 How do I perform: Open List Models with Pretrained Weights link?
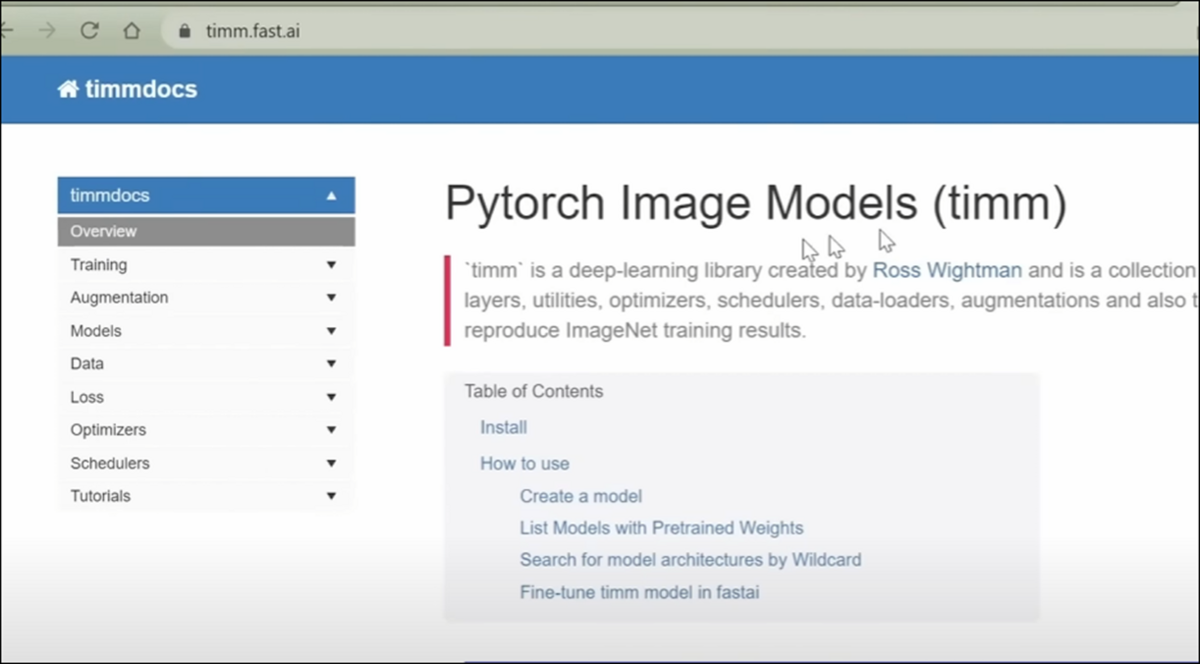661,528
